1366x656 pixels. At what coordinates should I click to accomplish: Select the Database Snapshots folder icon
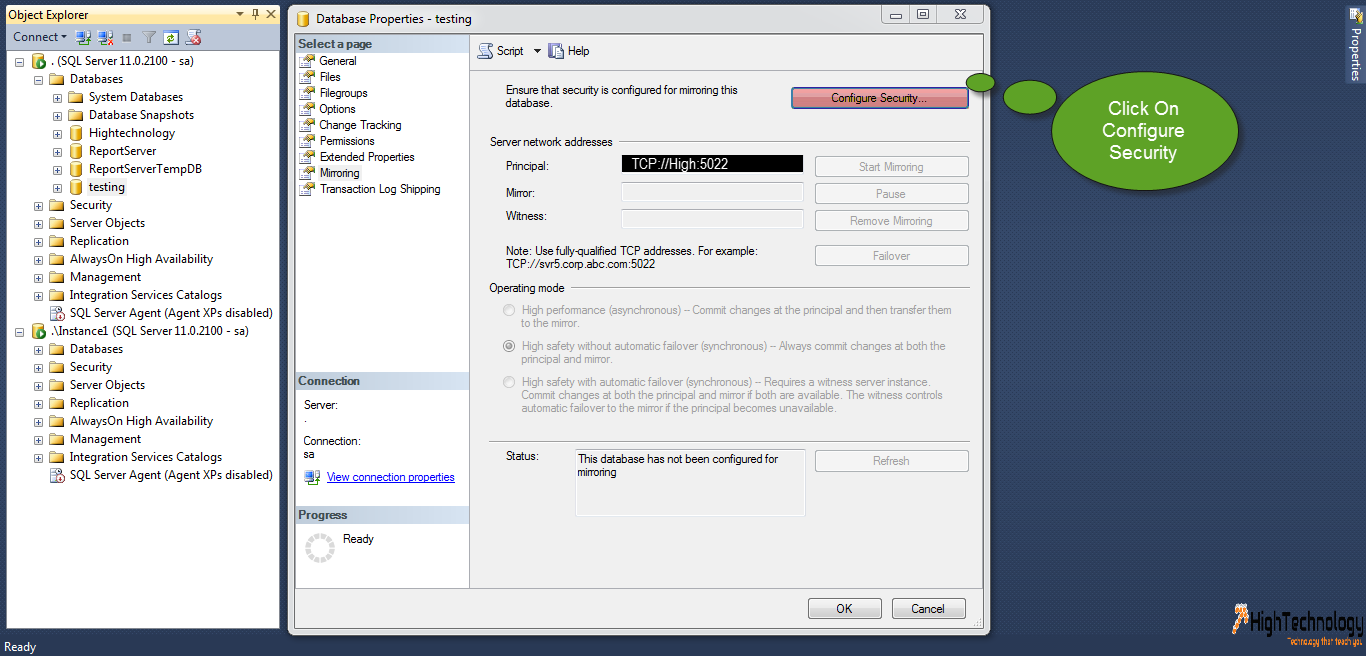tap(76, 115)
